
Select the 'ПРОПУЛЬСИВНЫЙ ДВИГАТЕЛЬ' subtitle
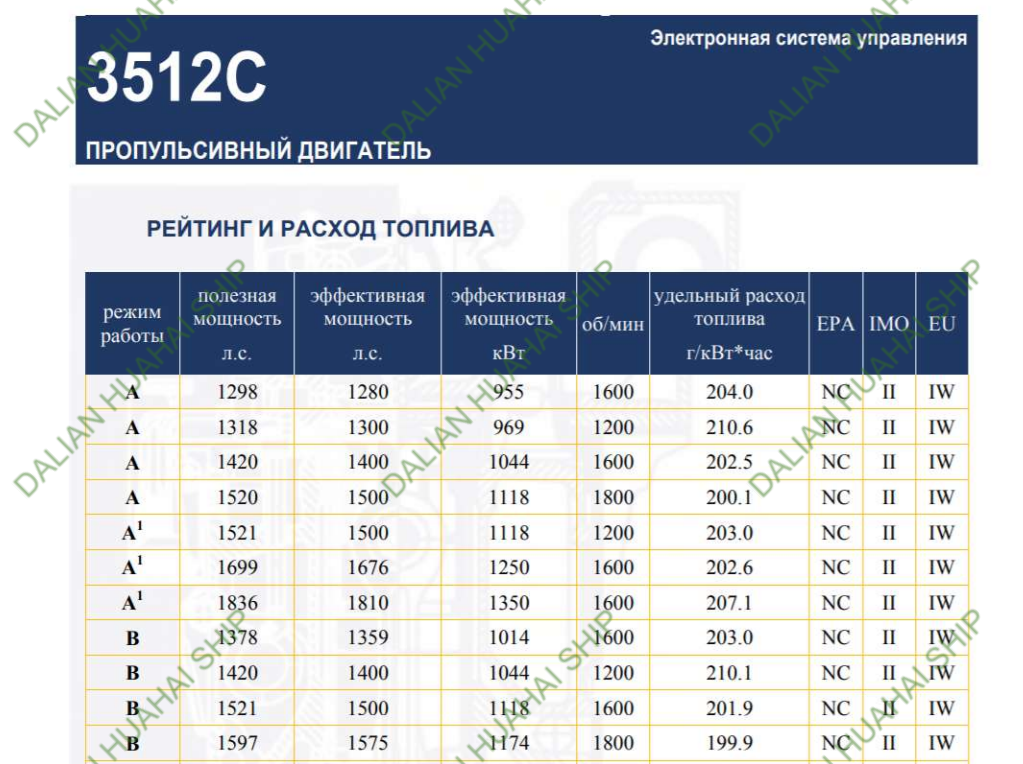click(258, 151)
